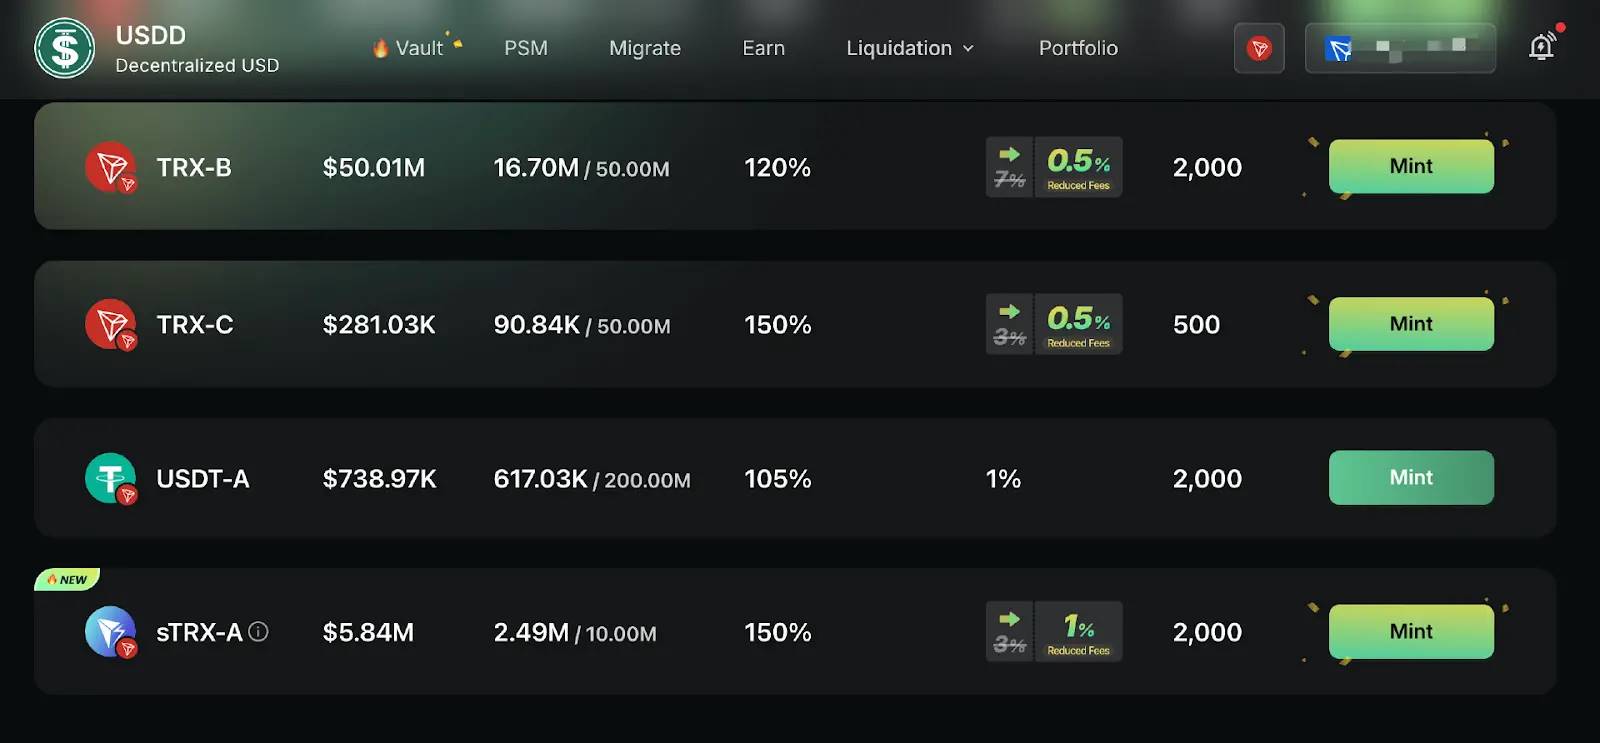1600x743 pixels.
Task: Click the 16.70M / 50.00M supply progress value
Action: click(582, 168)
